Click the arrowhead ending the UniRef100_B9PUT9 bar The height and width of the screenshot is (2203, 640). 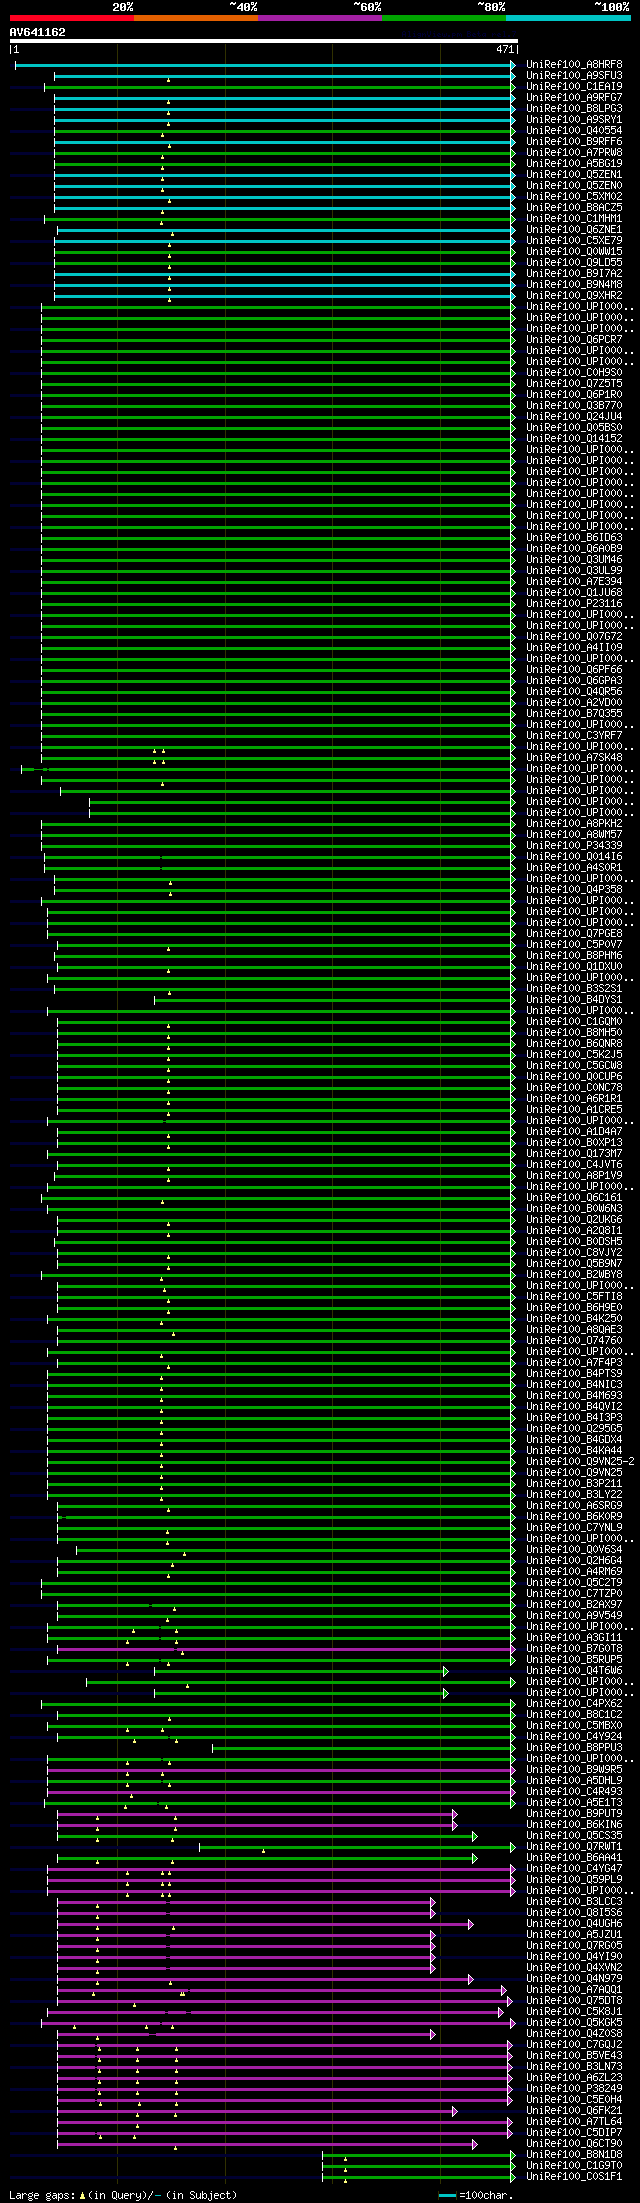click(455, 1814)
